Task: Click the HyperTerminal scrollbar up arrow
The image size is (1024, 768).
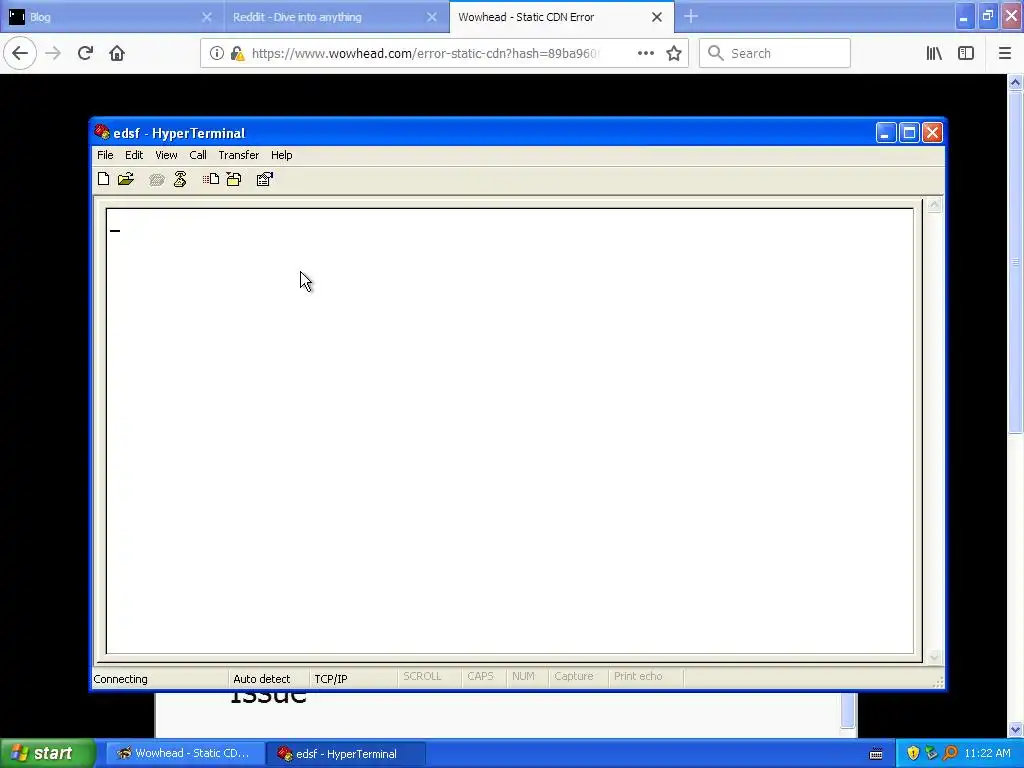Action: (x=935, y=205)
